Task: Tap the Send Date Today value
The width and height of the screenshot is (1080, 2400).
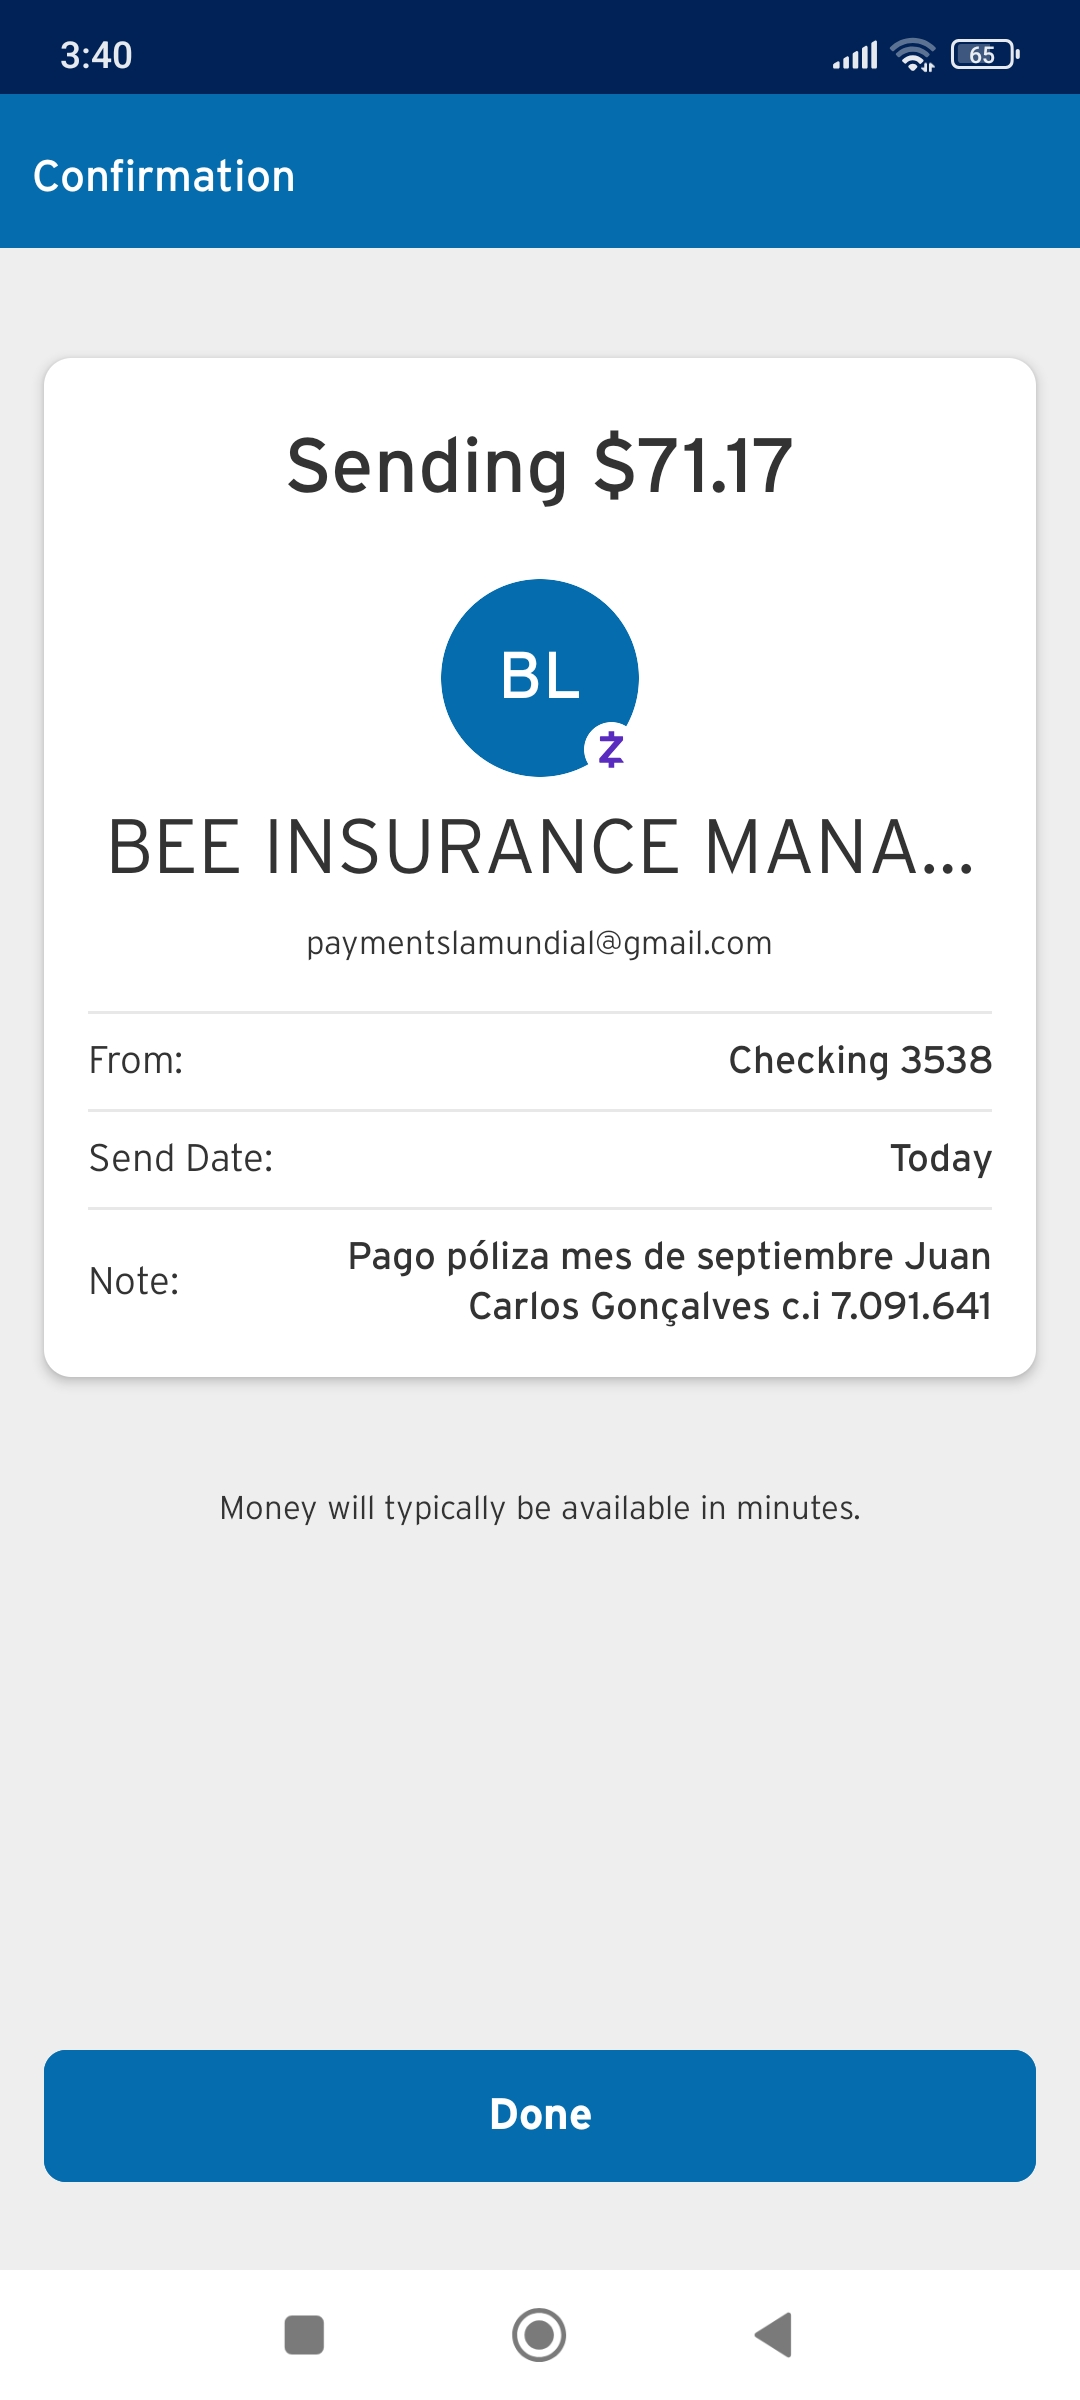Action: pyautogui.click(x=940, y=1158)
